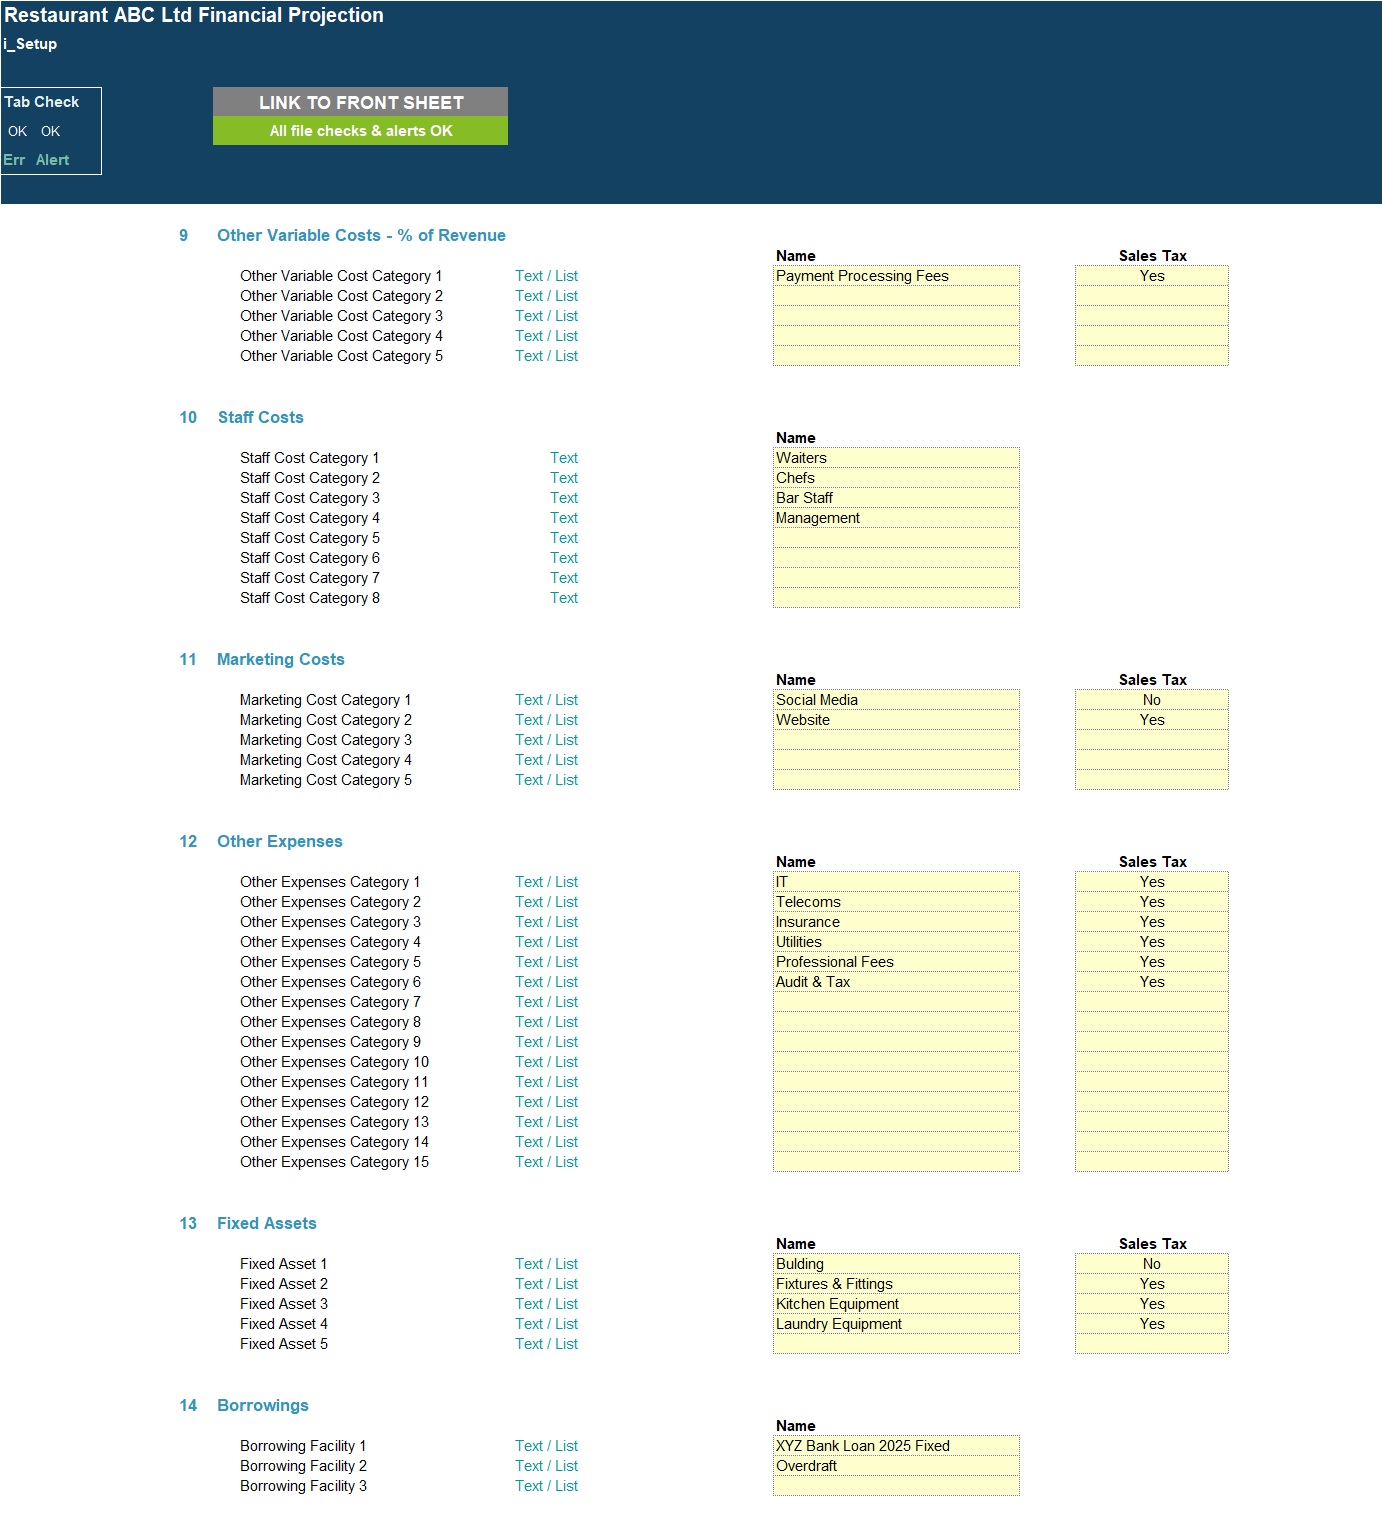Select the Kitchen Equipment name cell

tap(896, 1304)
